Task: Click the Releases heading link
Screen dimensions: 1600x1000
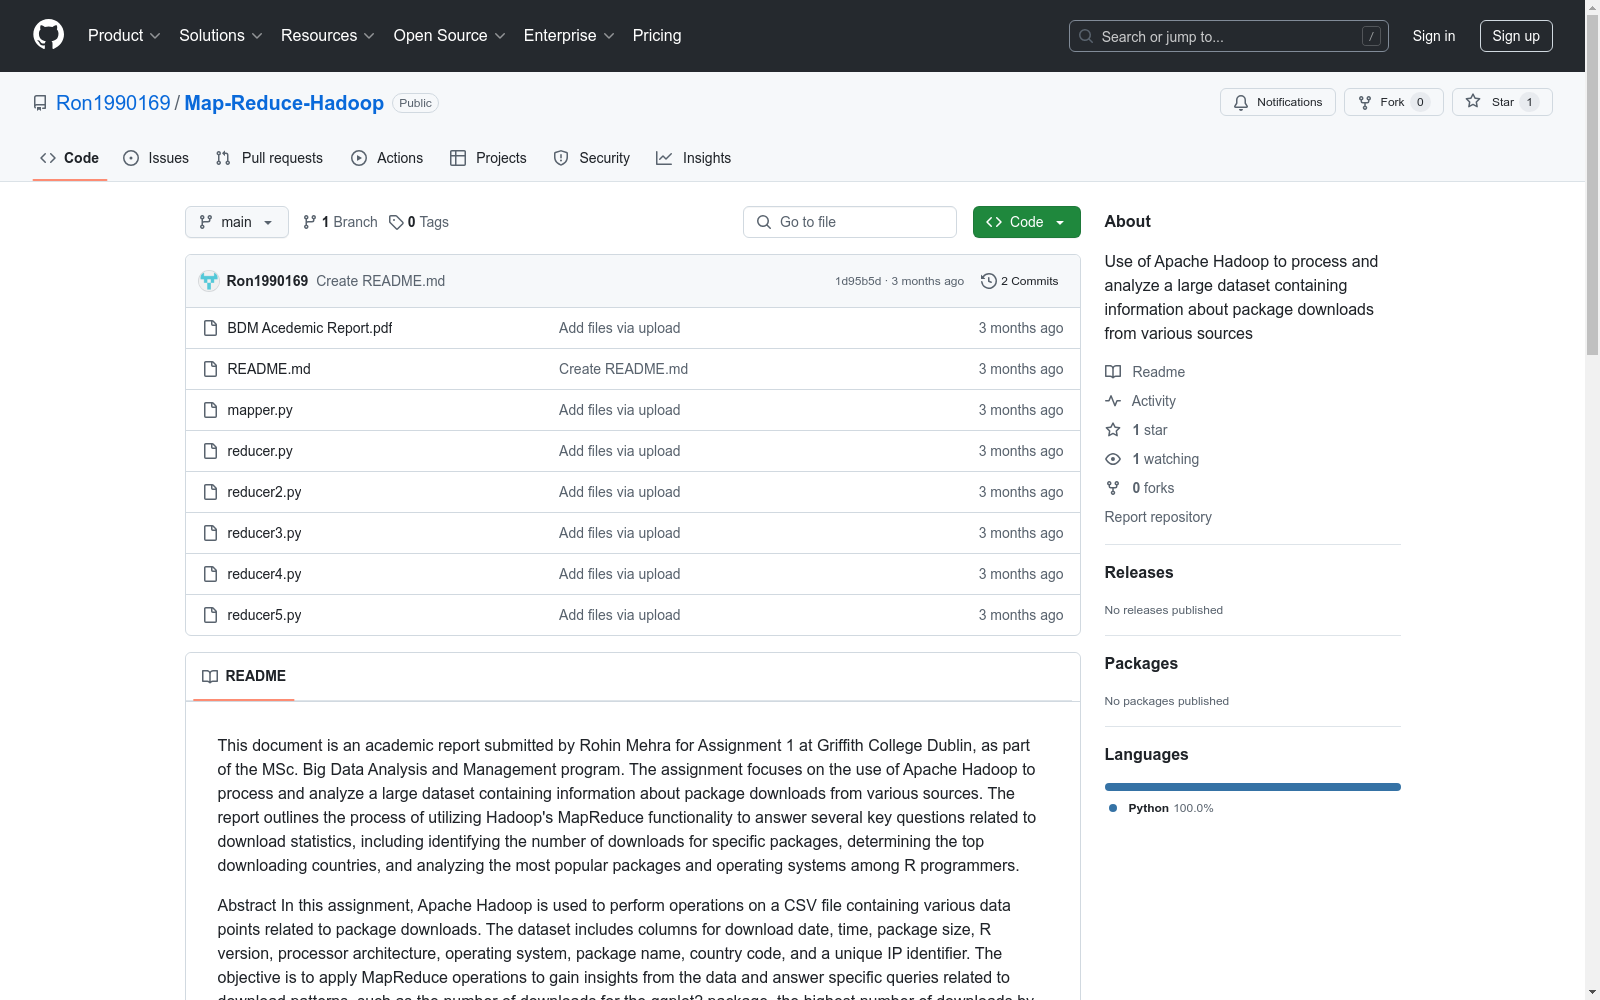Action: click(x=1139, y=573)
